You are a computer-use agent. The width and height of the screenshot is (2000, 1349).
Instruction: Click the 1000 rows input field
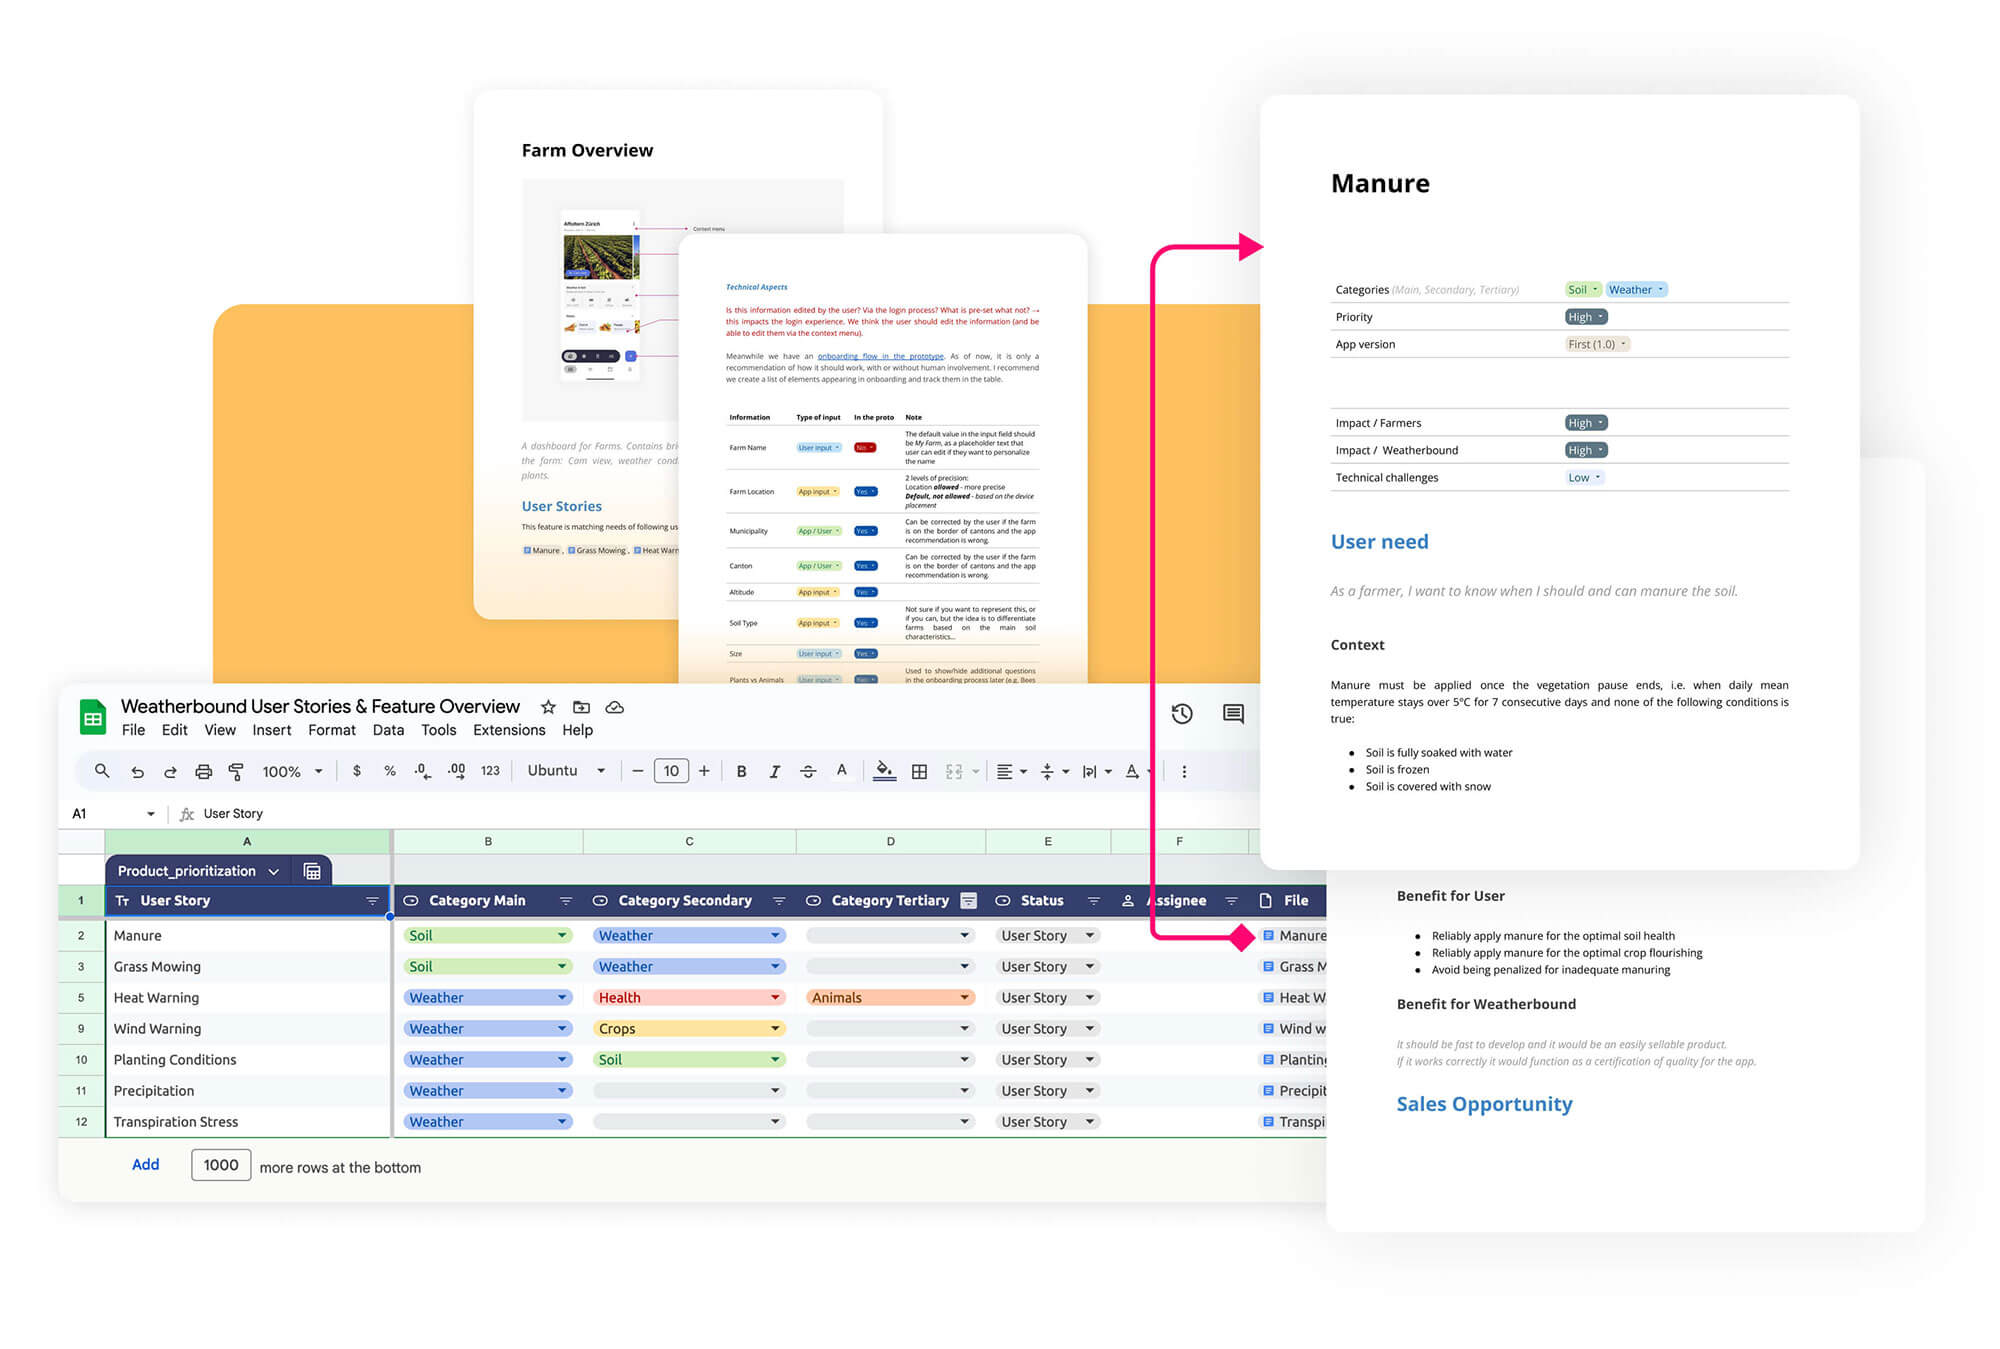click(x=221, y=1165)
